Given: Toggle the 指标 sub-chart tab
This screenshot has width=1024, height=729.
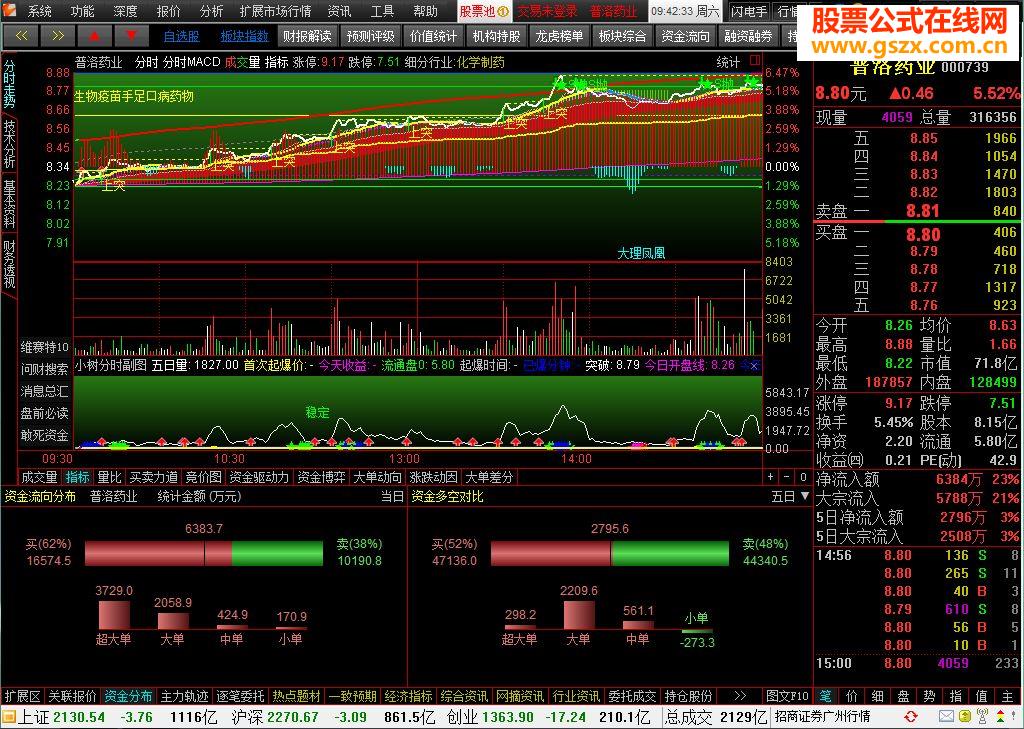Looking at the screenshot, I should click(x=78, y=478).
